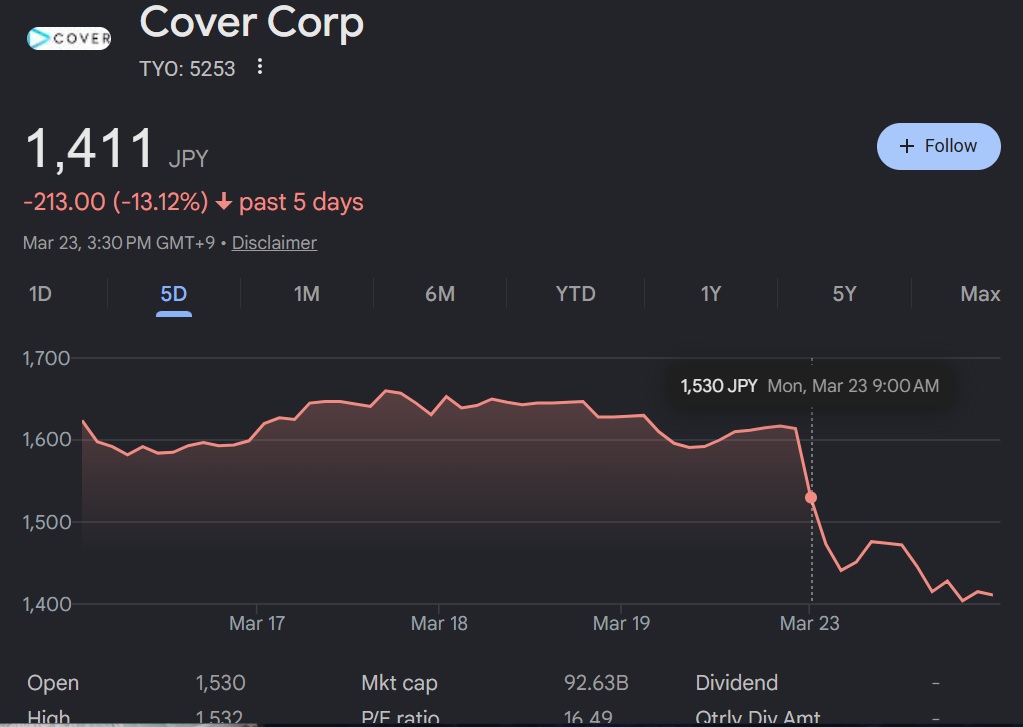Image resolution: width=1023 pixels, height=727 pixels.
Task: Click the 1,600 y-axis label
Action: pos(46,440)
